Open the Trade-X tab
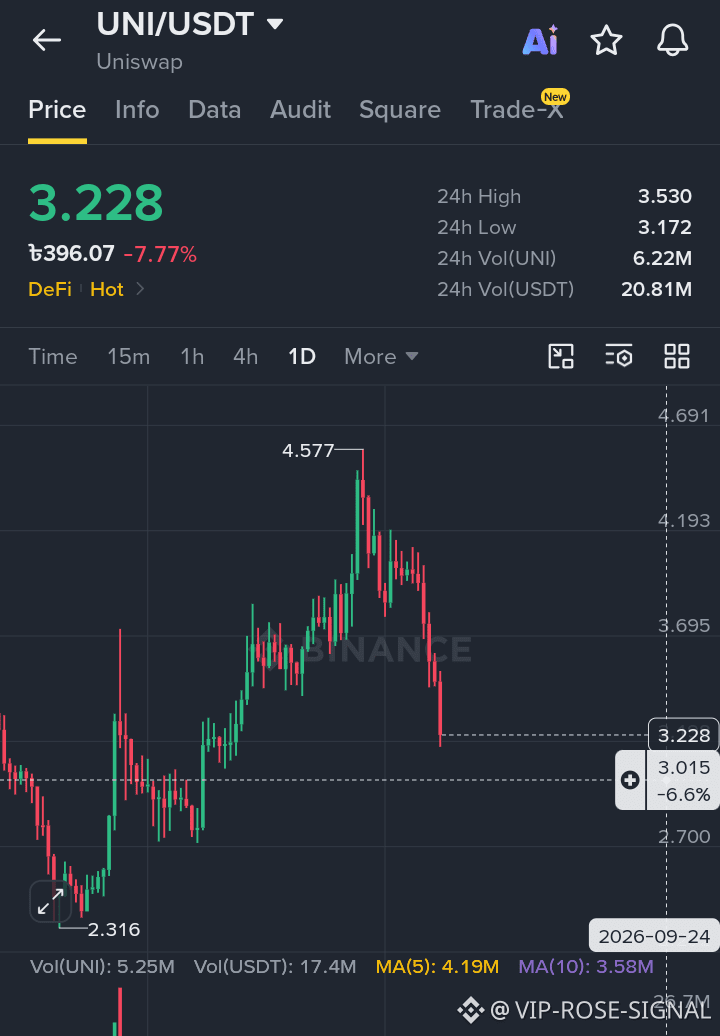Image resolution: width=720 pixels, height=1036 pixels. pyautogui.click(x=517, y=110)
